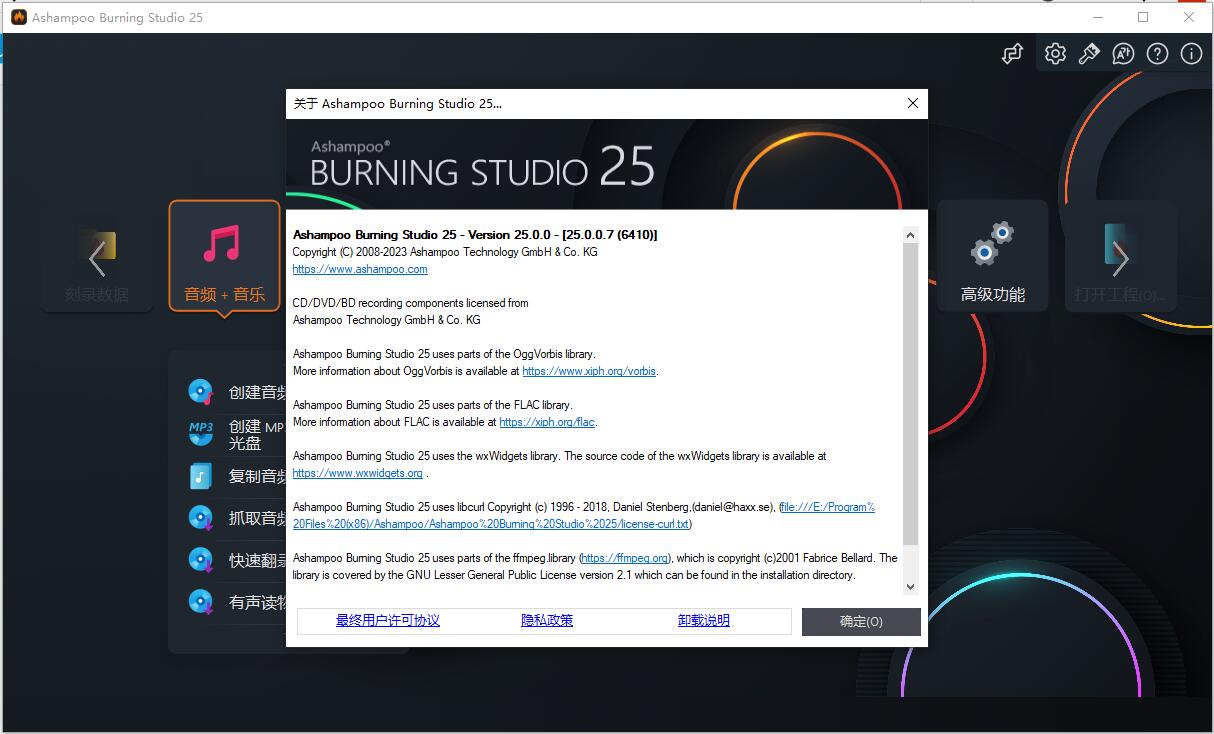
Task: Open the pin/skin tool icon in top toolbar
Action: coord(1089,54)
